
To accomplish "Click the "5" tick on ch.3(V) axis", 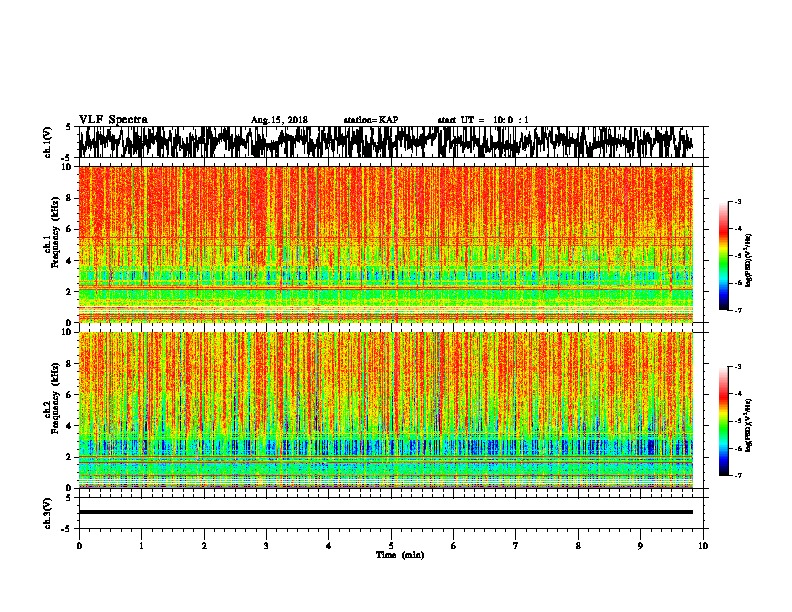I will (x=68, y=498).
